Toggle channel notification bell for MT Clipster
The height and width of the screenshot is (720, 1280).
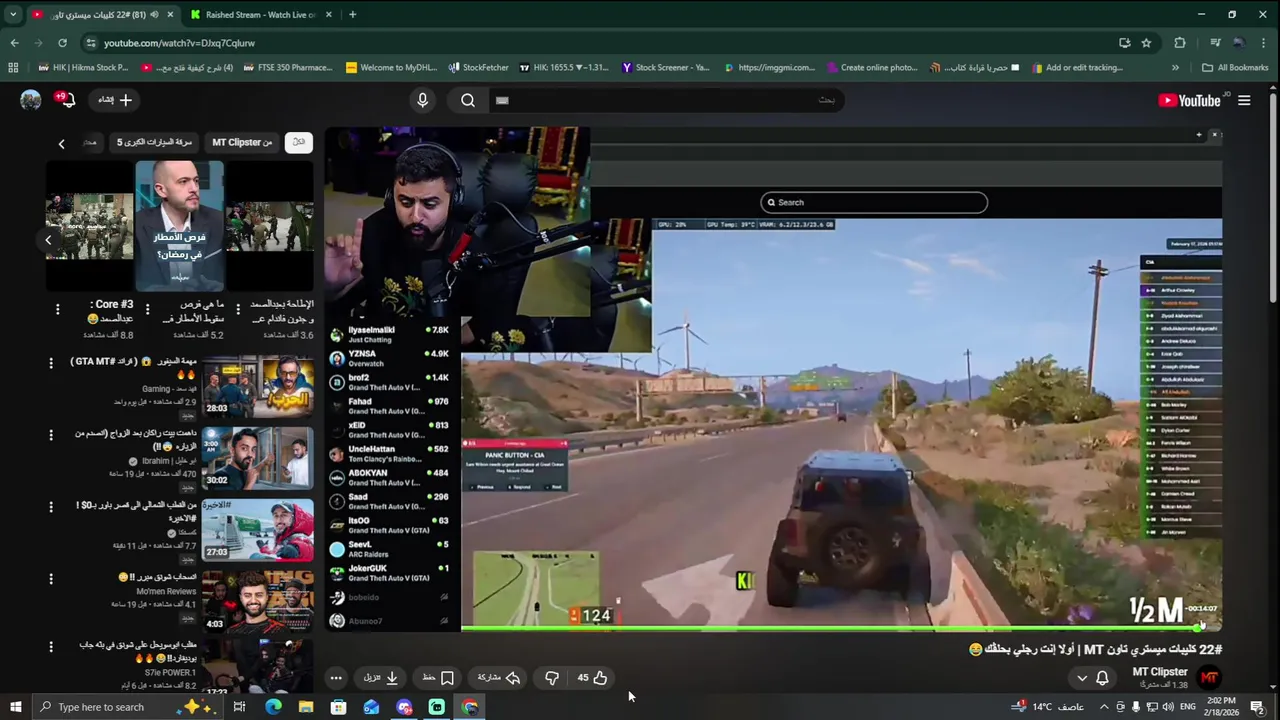coord(1102,678)
